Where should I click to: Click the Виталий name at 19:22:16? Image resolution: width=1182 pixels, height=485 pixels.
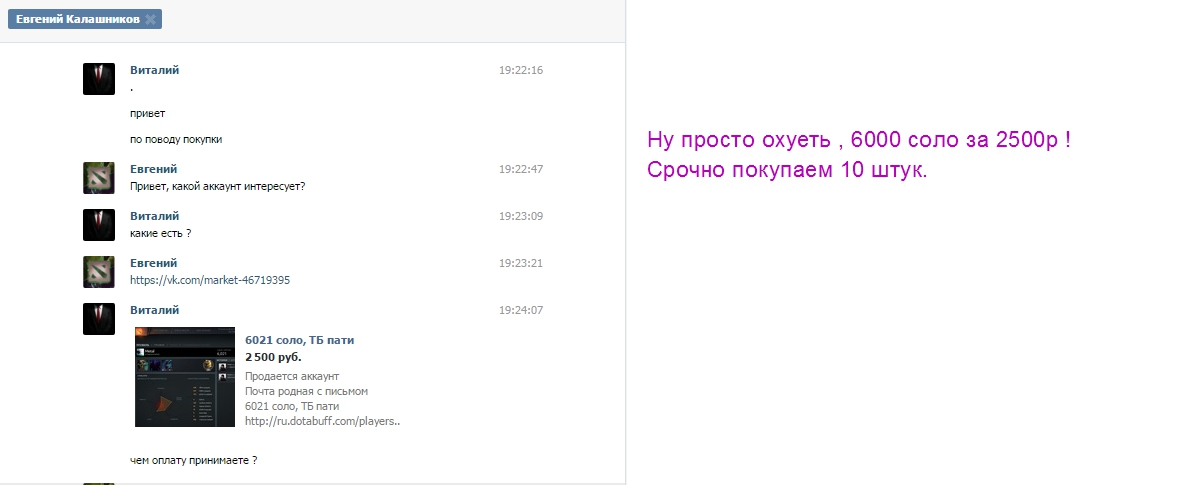point(155,70)
